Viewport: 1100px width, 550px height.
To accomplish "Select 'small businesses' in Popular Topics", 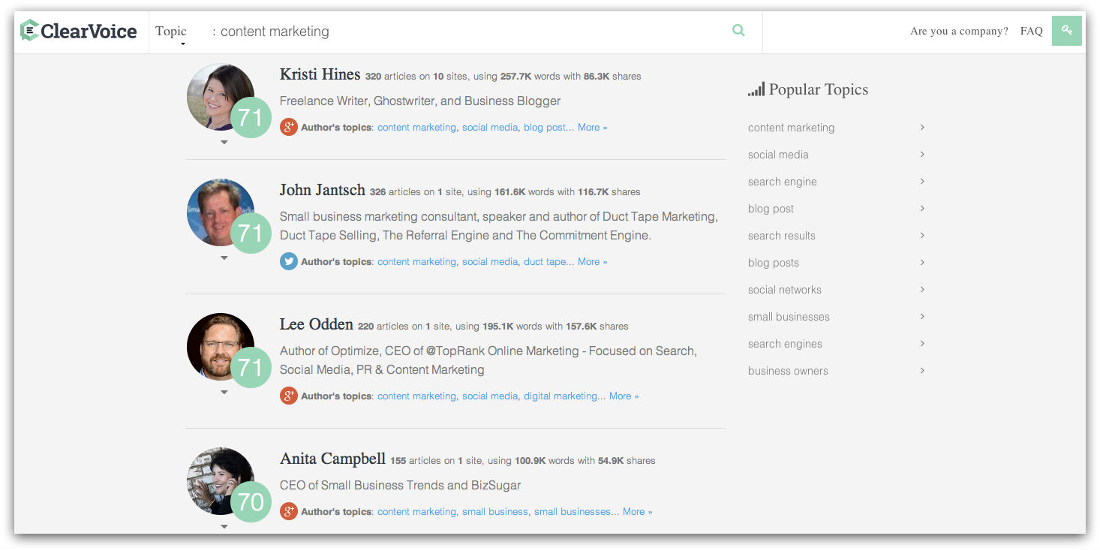I will (x=789, y=317).
